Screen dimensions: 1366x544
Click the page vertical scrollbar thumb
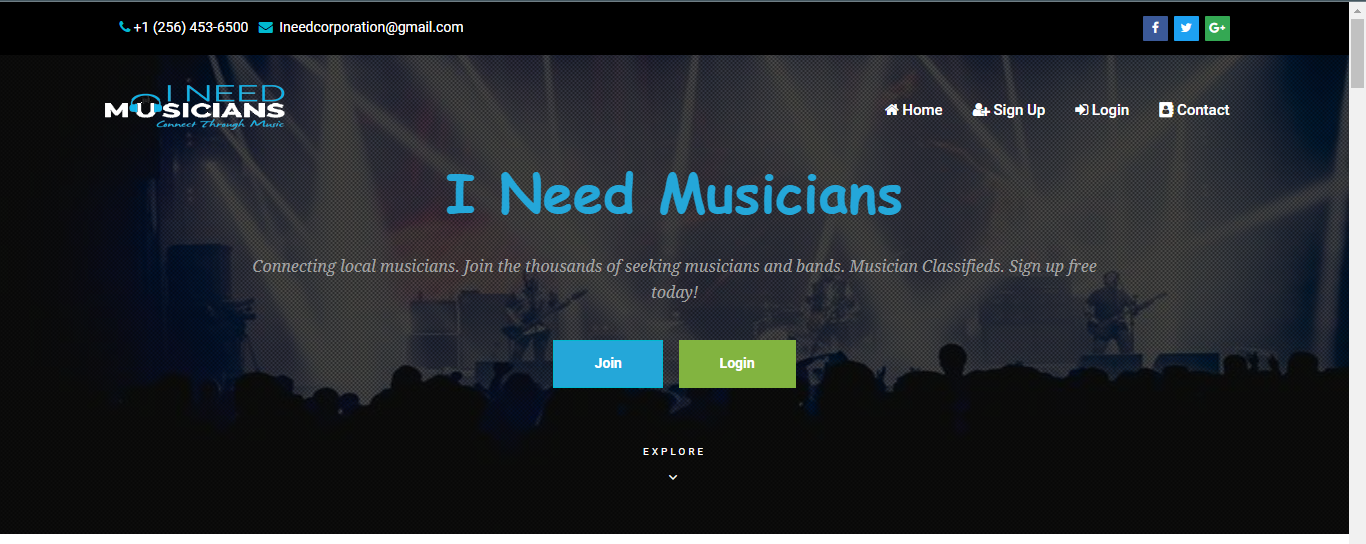point(1357,53)
